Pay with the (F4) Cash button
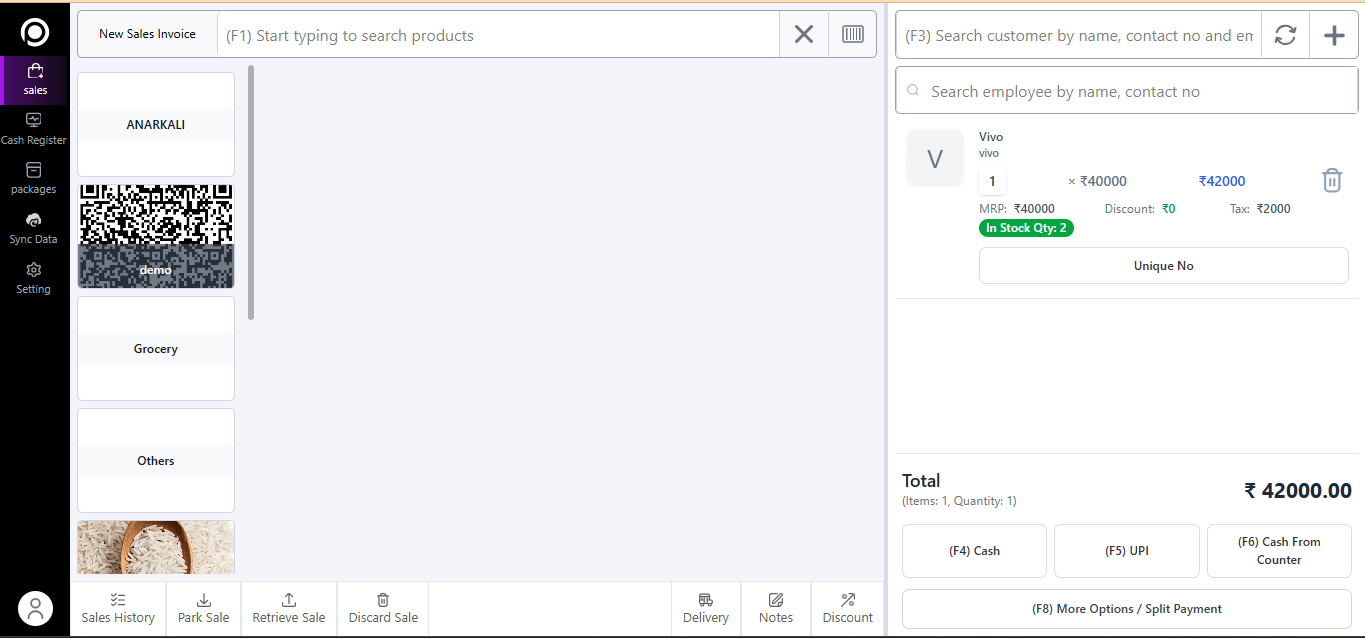This screenshot has width=1365, height=638. 974,551
